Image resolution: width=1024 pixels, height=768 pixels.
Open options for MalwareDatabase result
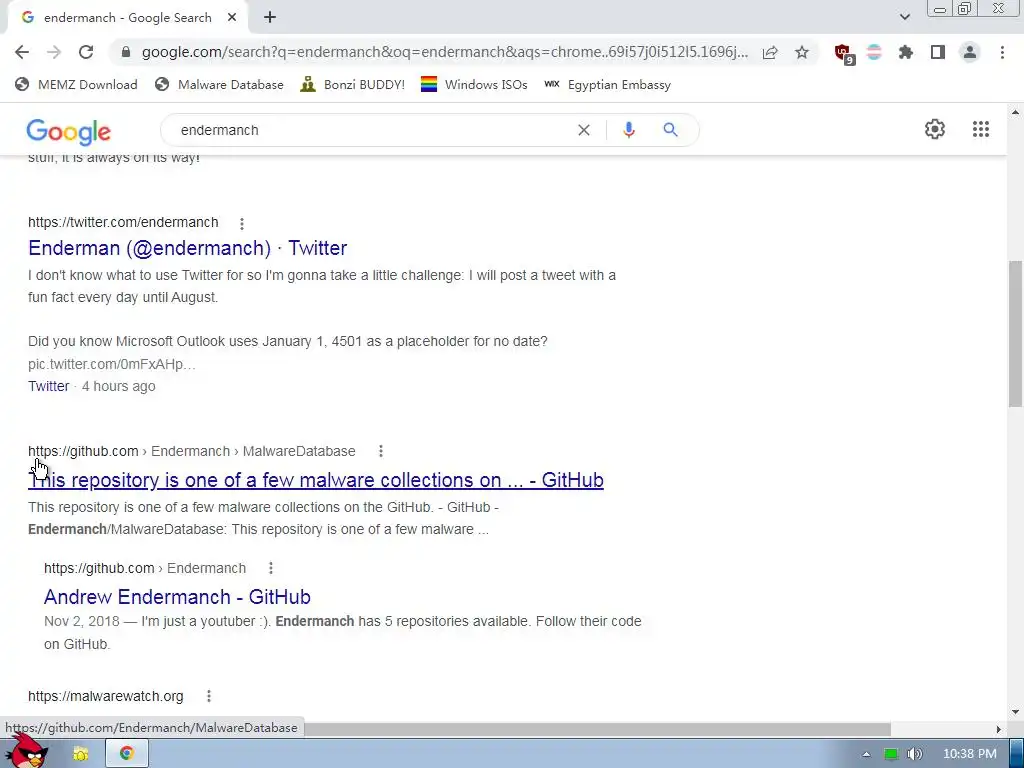pos(381,451)
